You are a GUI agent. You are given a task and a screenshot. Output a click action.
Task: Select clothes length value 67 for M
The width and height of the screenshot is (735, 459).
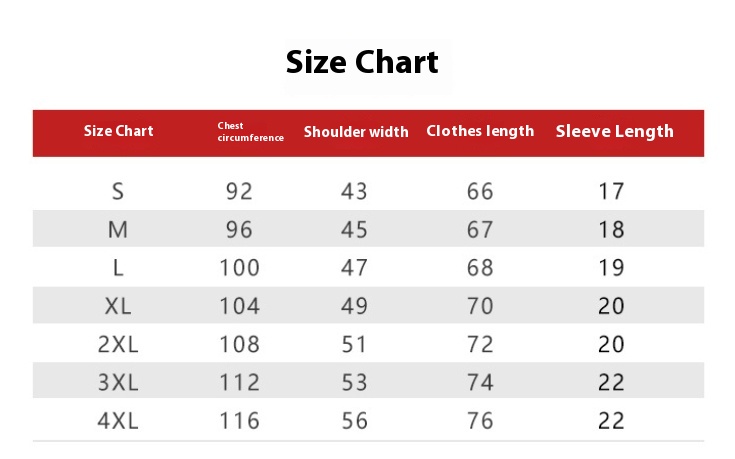coord(480,230)
